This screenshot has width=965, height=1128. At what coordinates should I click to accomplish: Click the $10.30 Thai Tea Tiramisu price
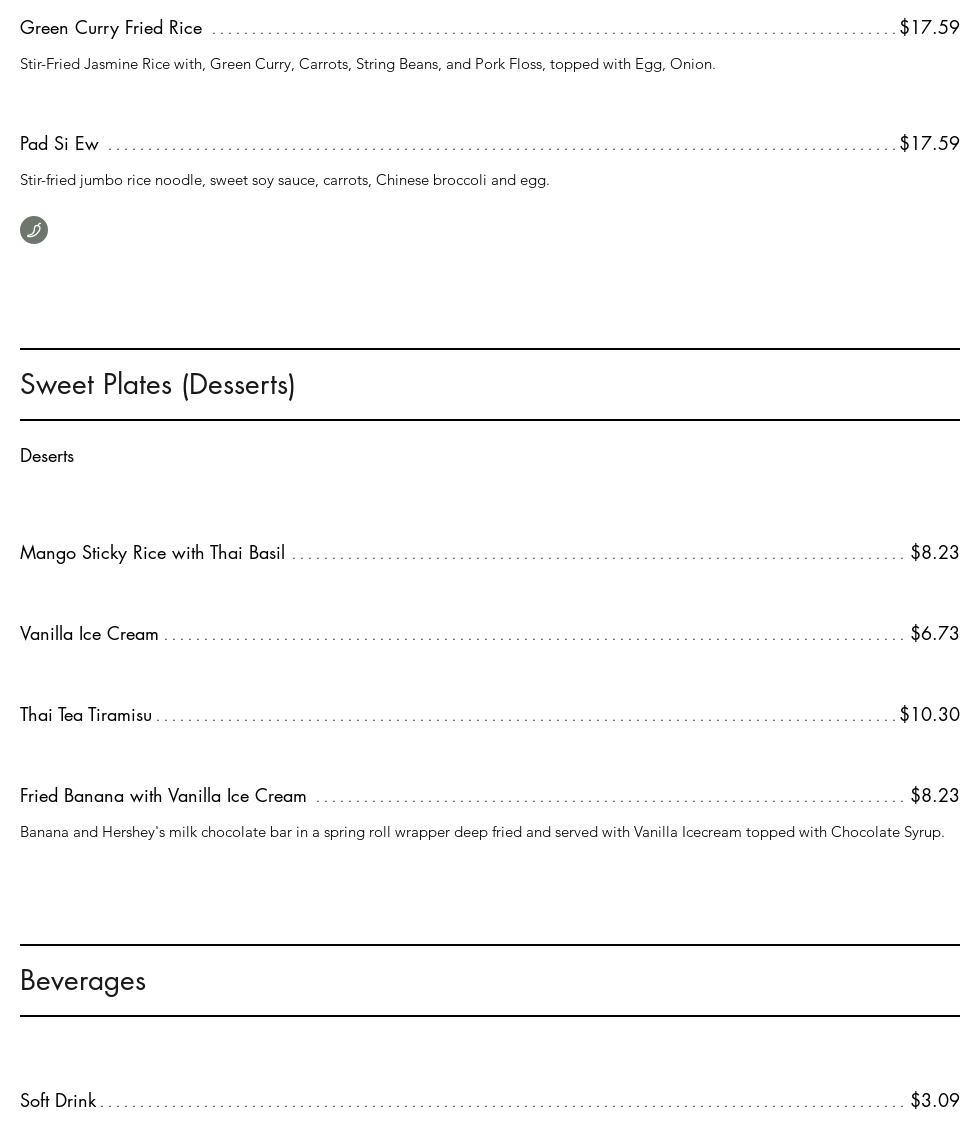pos(929,715)
